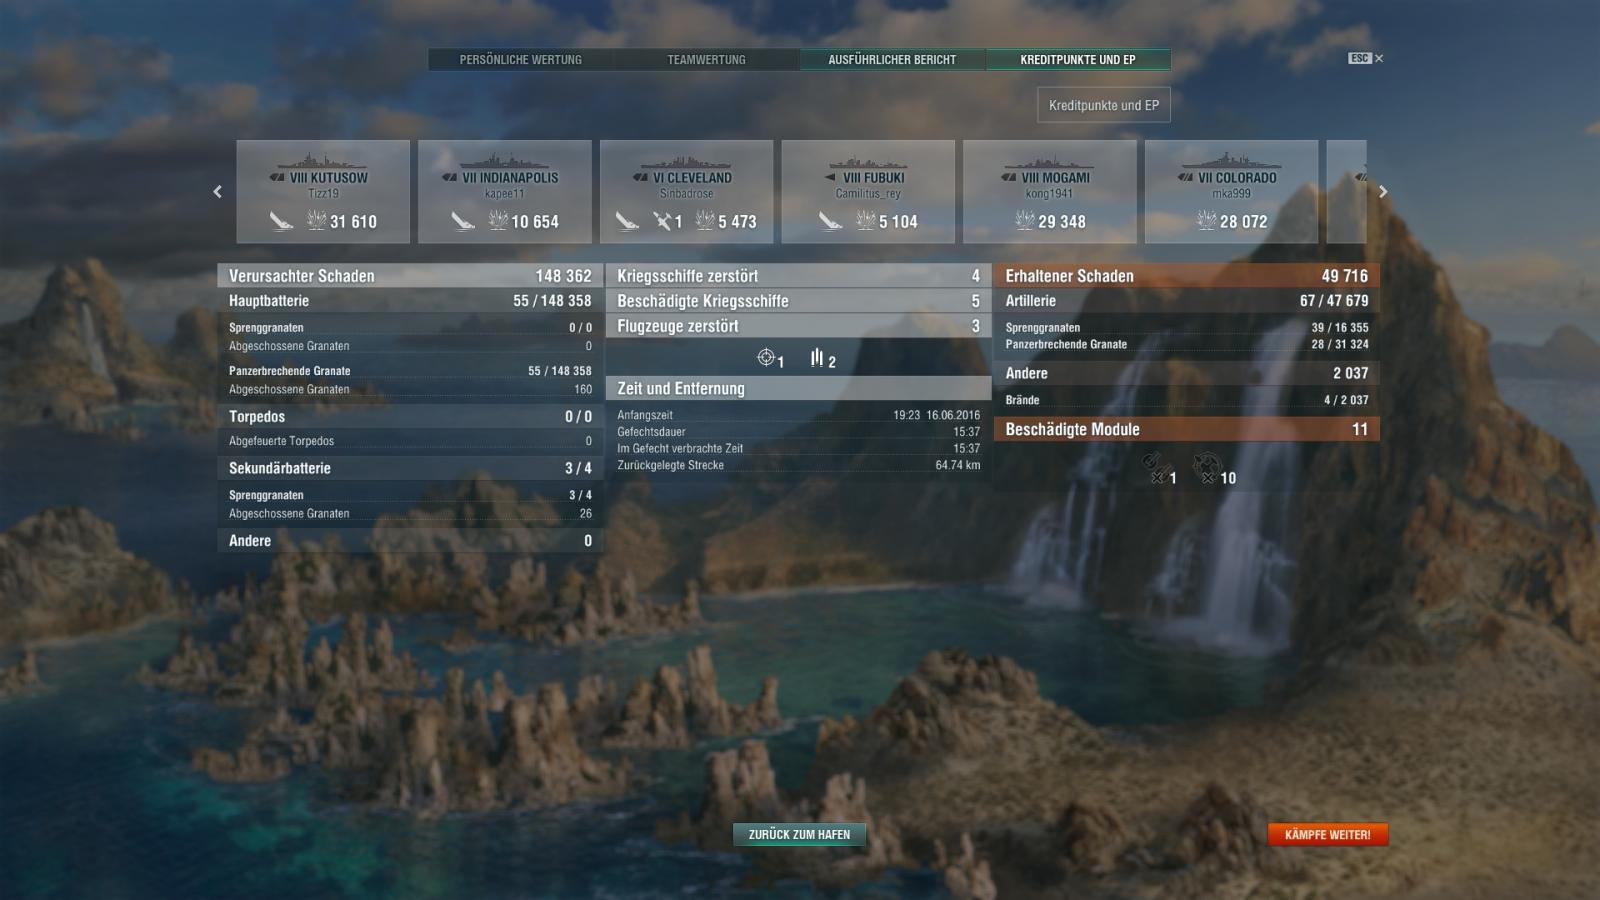Click the damage icon beside 29 348
This screenshot has width=1600, height=900.
pyautogui.click(x=1025, y=220)
